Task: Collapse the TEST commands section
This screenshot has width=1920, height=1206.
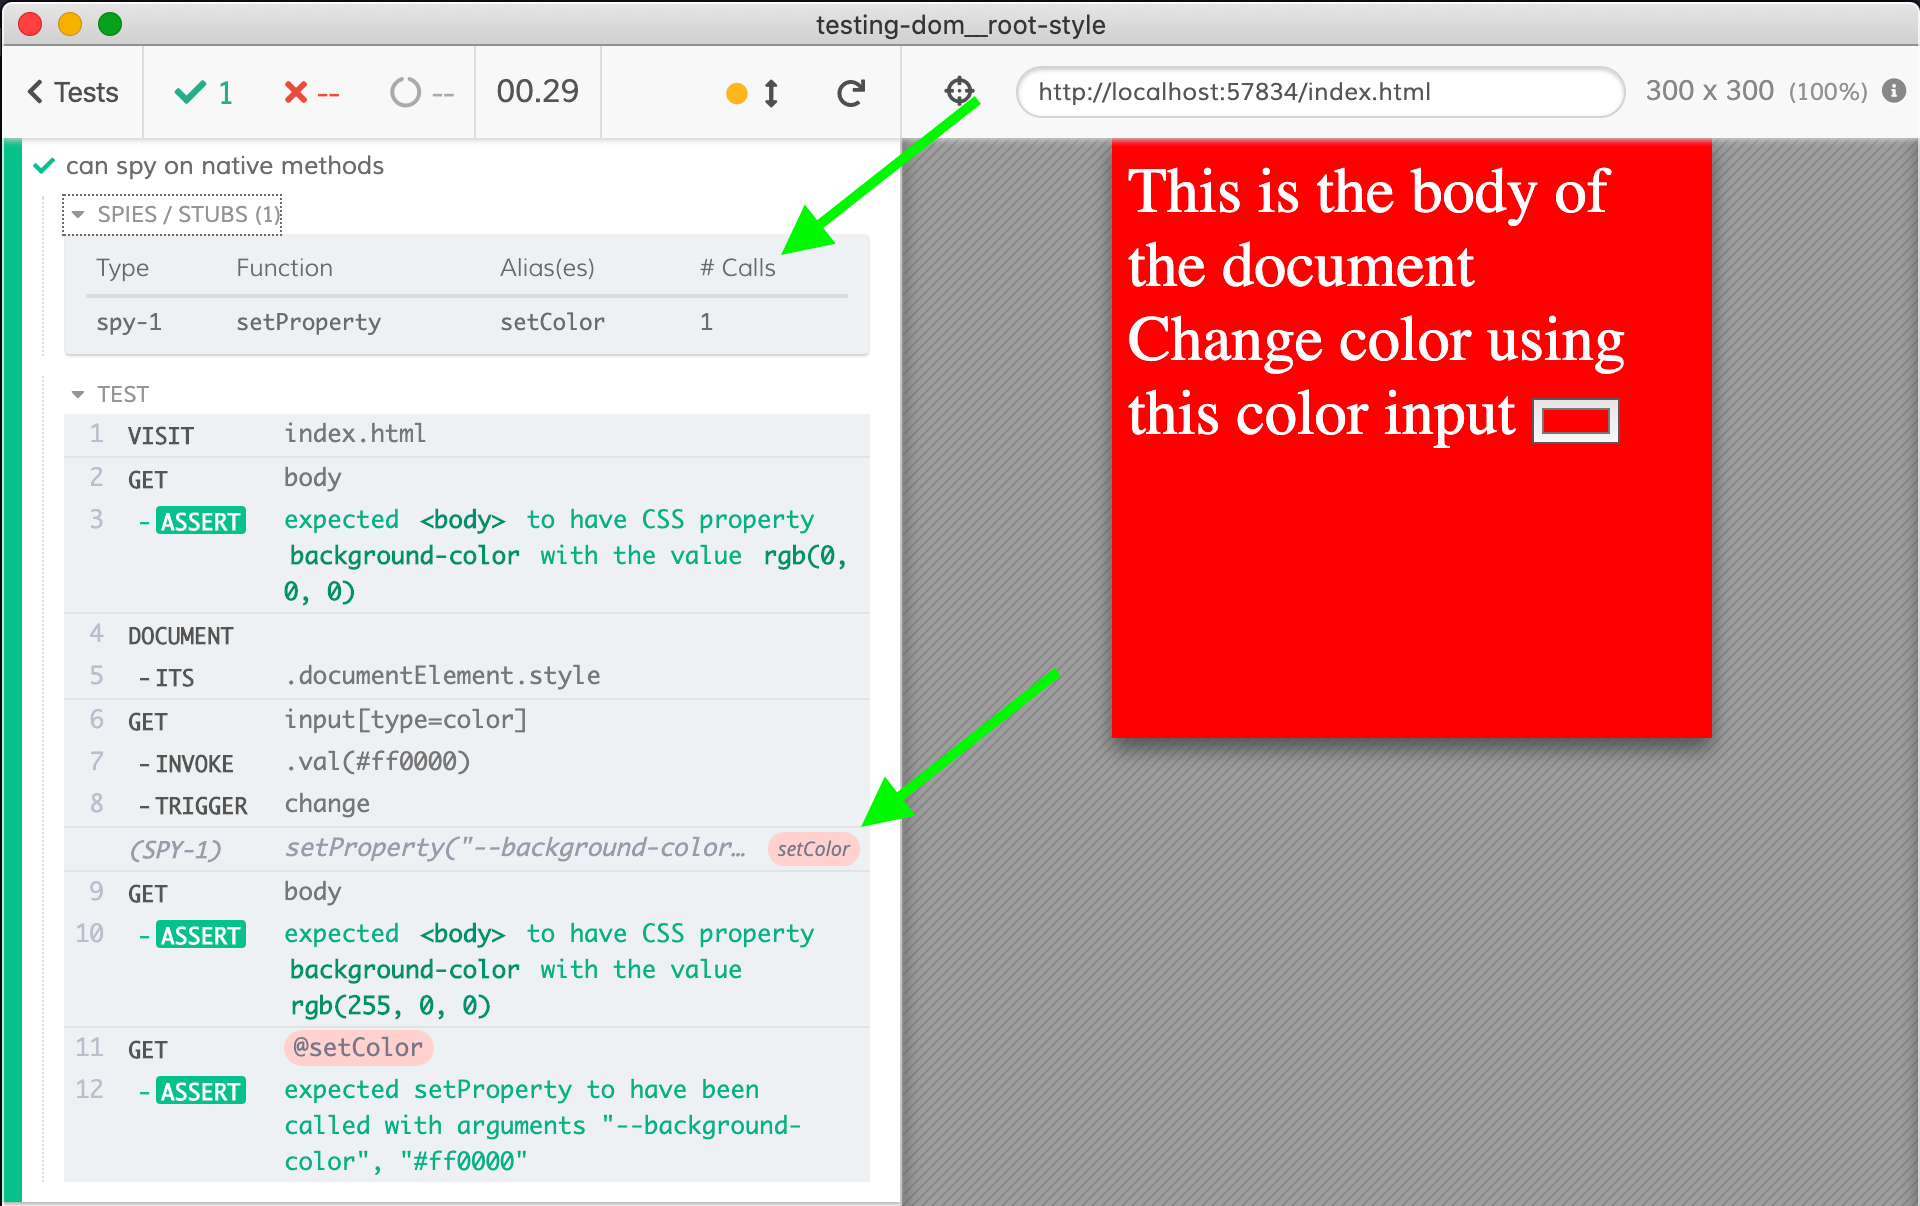Action: pos(110,394)
